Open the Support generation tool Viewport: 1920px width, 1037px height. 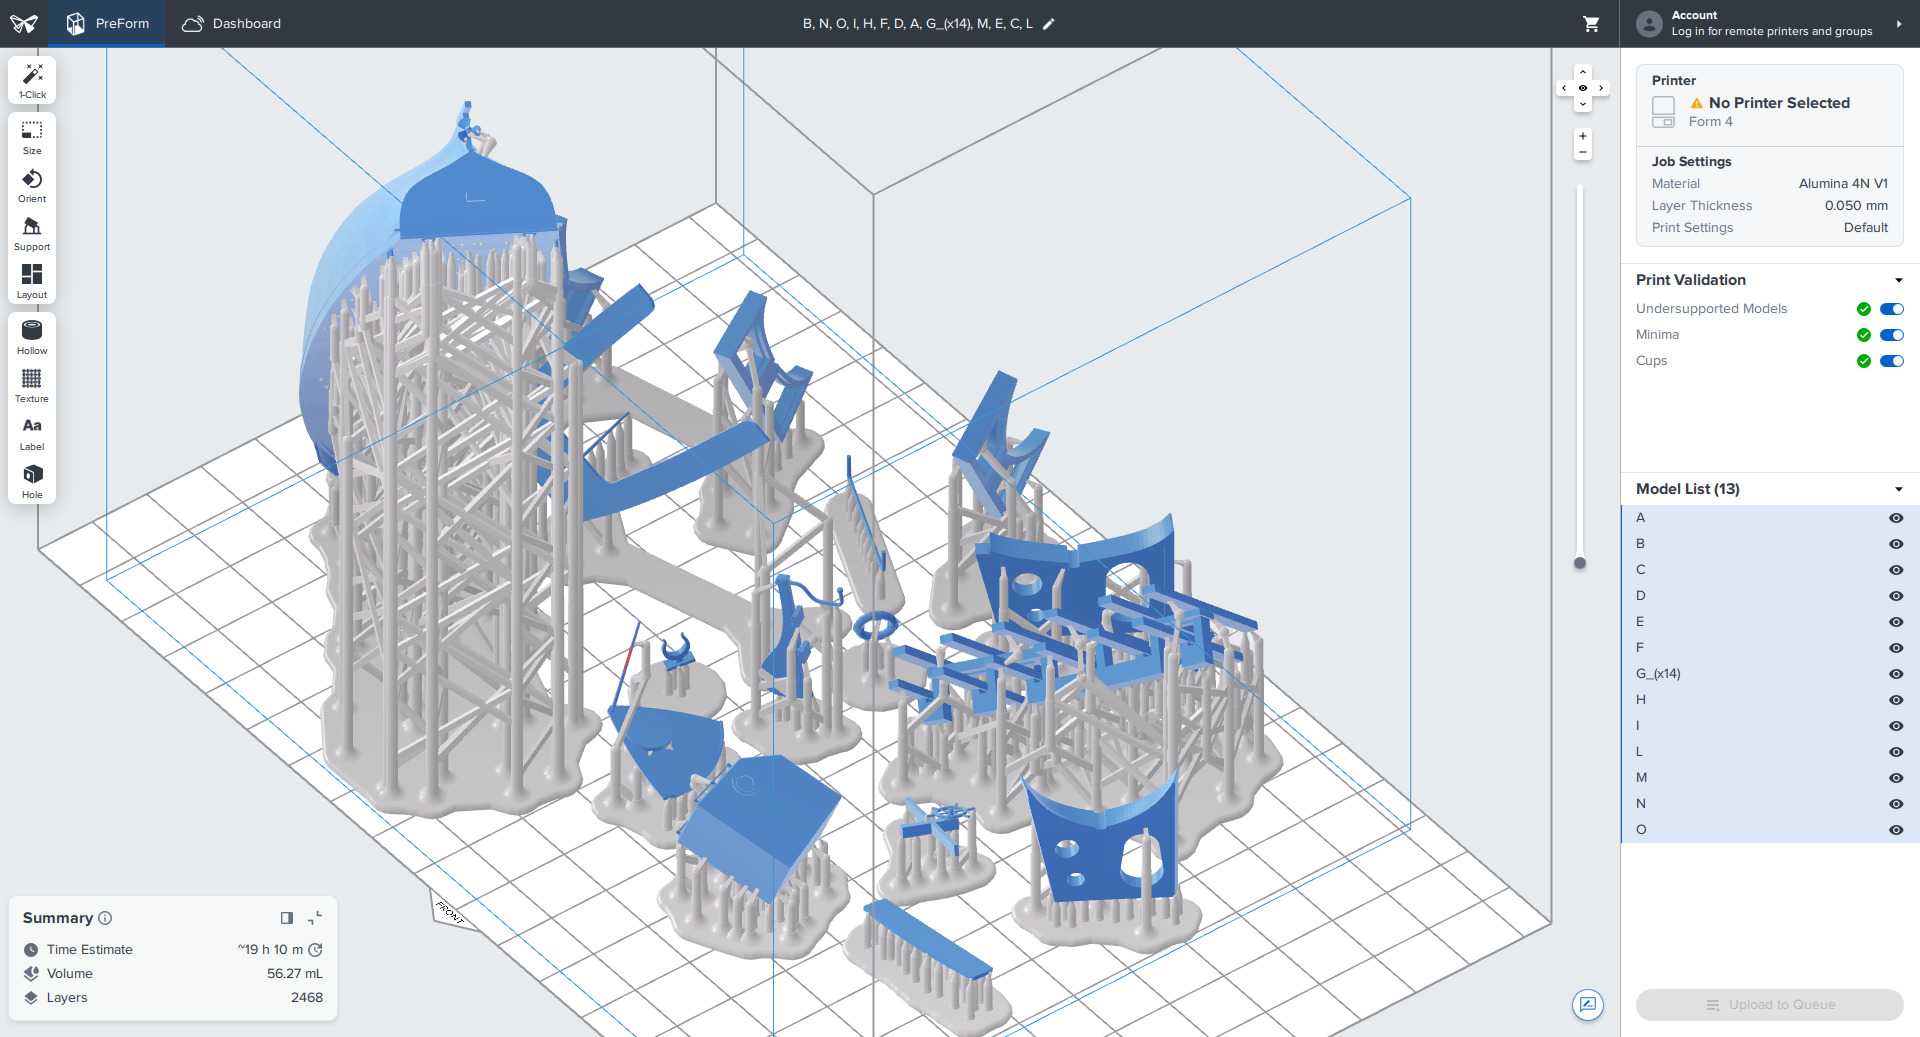(32, 233)
